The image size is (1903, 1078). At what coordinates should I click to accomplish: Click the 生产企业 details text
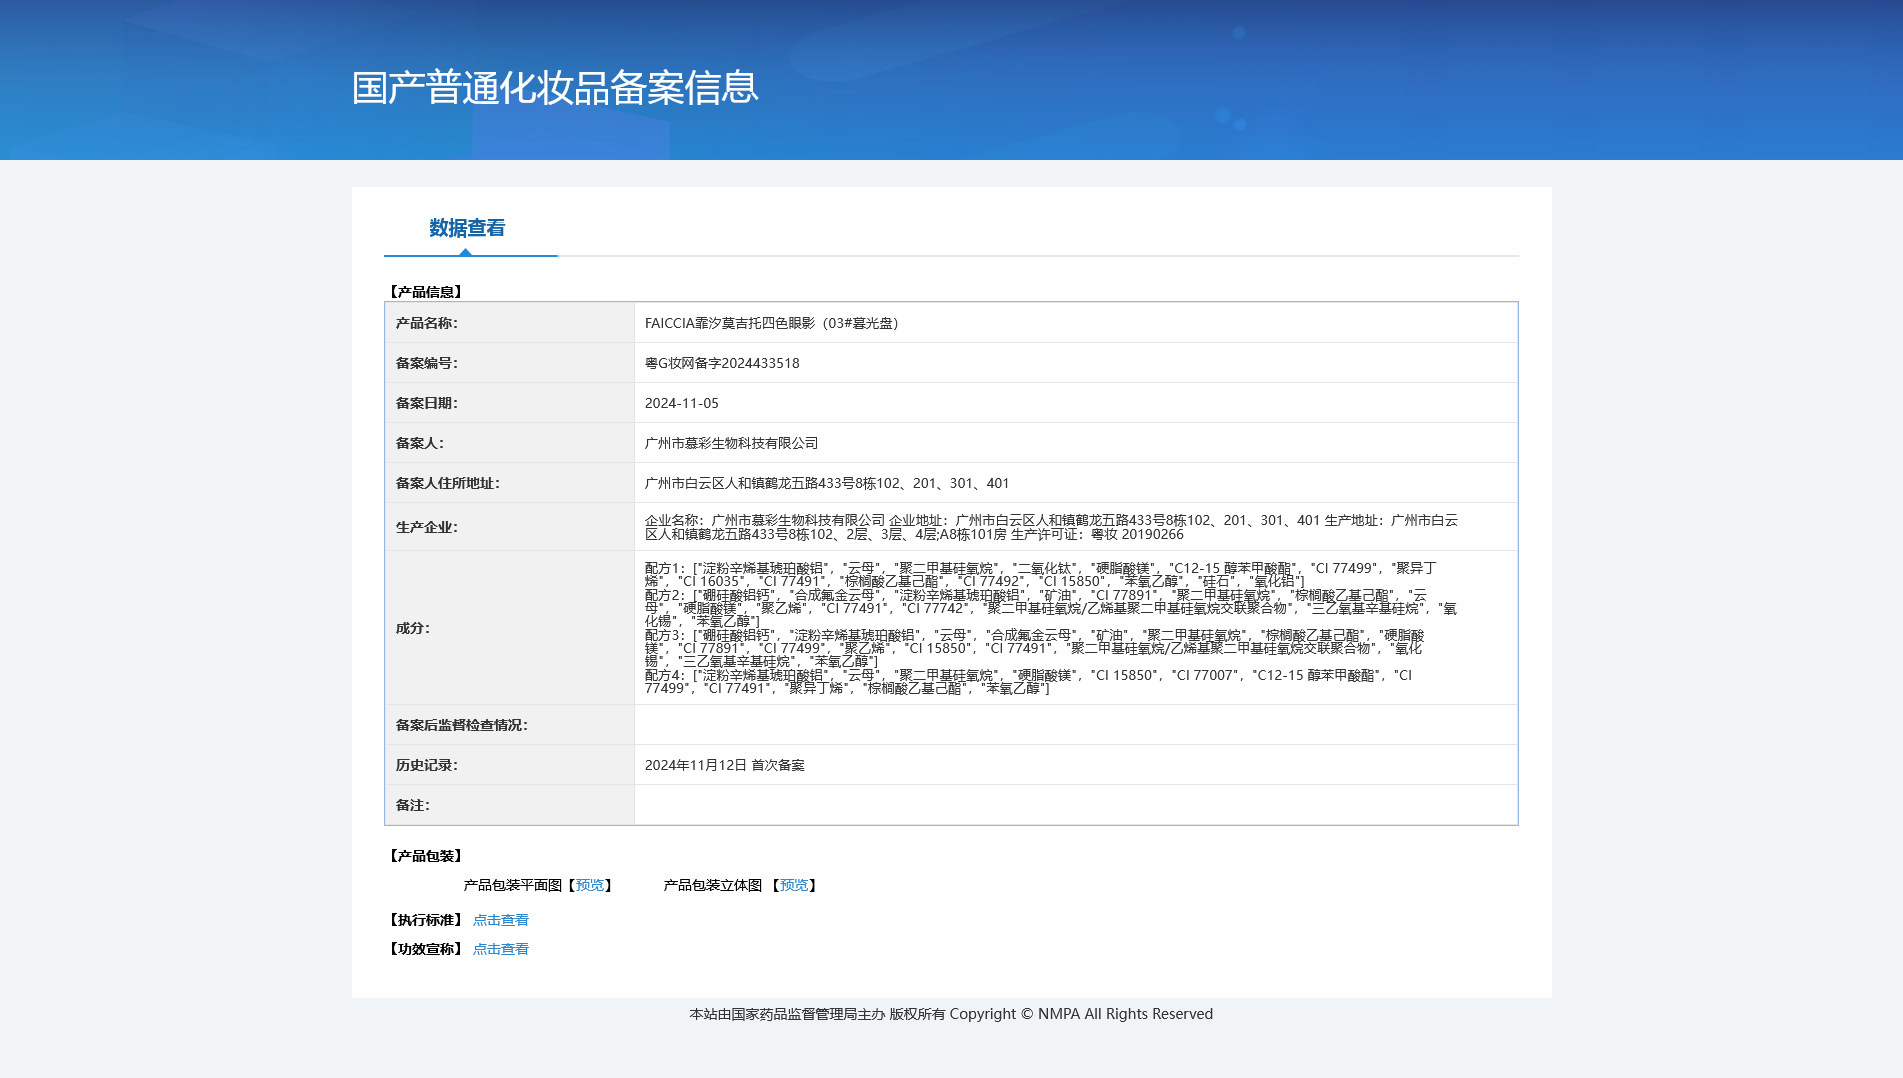[1051, 527]
